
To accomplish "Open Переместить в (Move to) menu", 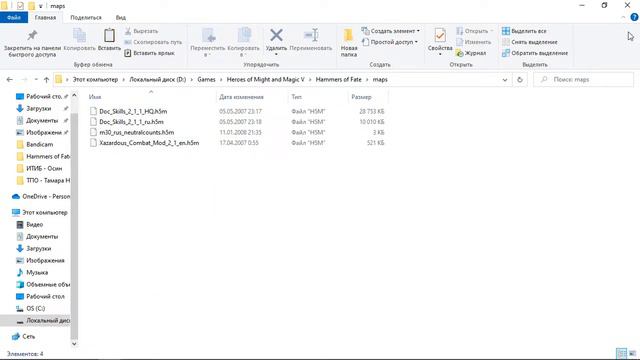I will click(x=207, y=42).
